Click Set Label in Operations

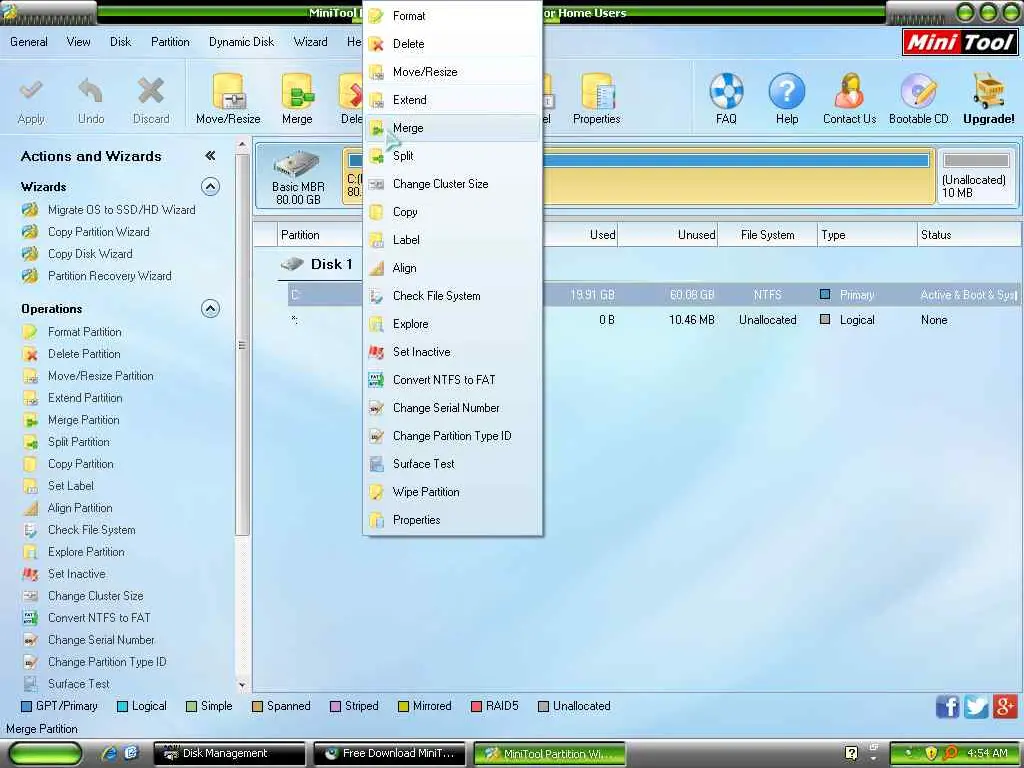click(71, 486)
